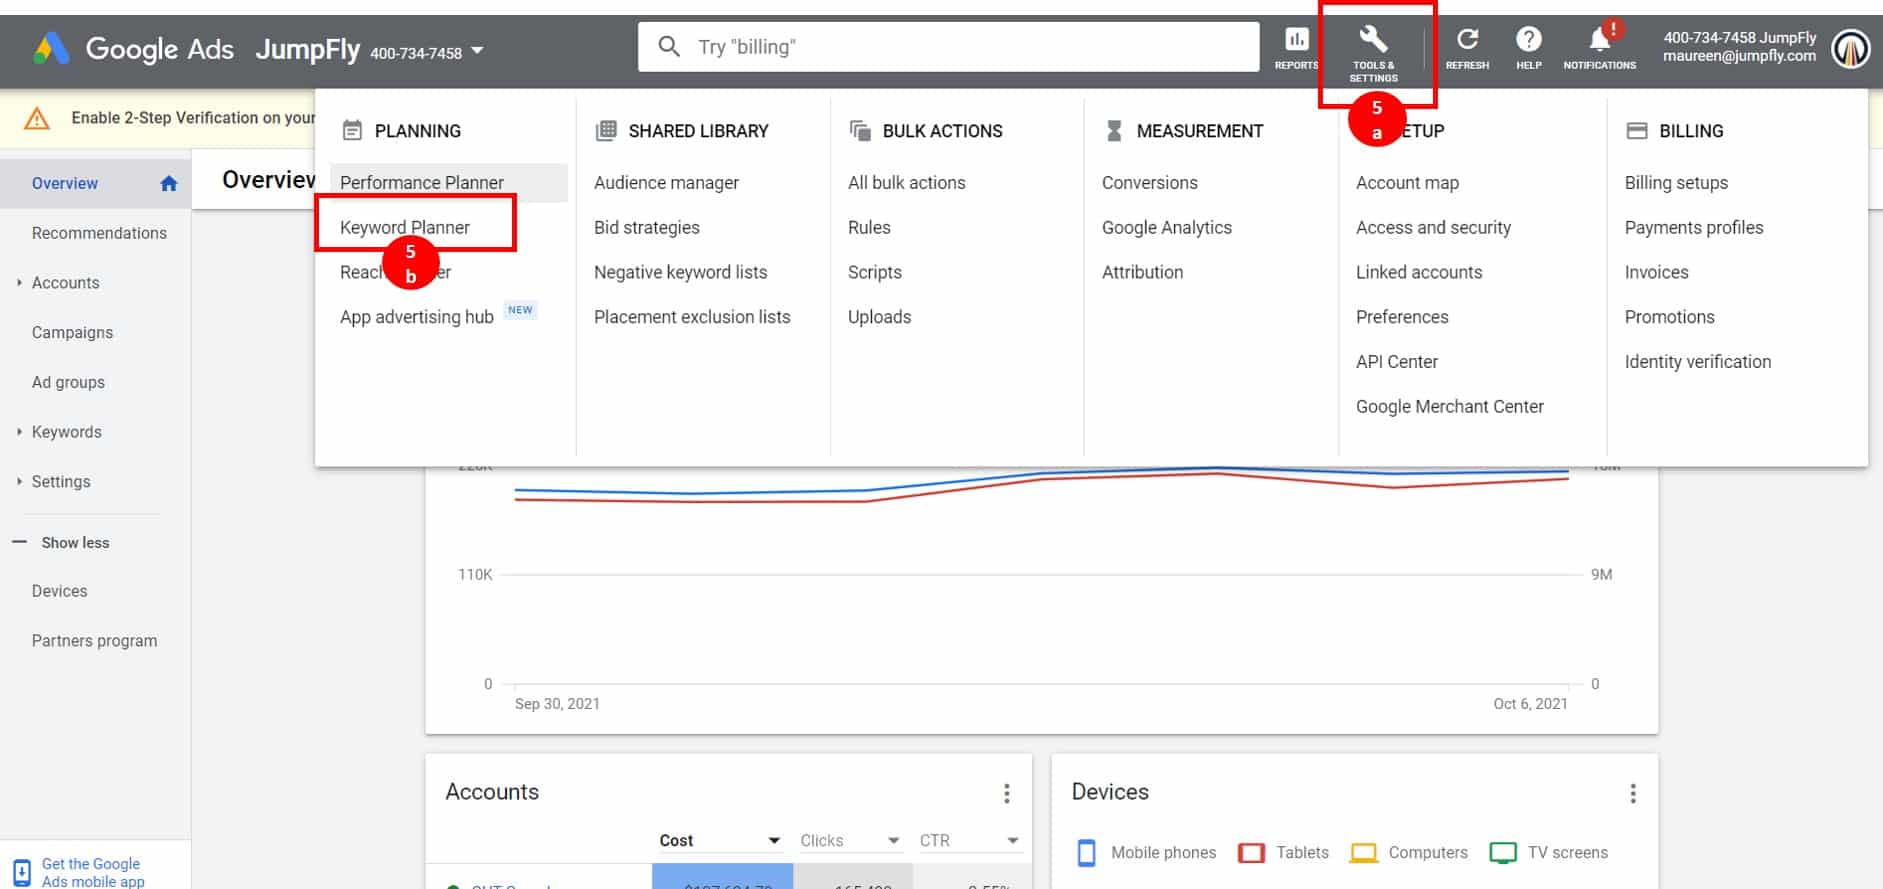The image size is (1883, 889).
Task: Go to Ad groups in sidebar
Action: pyautogui.click(x=68, y=382)
